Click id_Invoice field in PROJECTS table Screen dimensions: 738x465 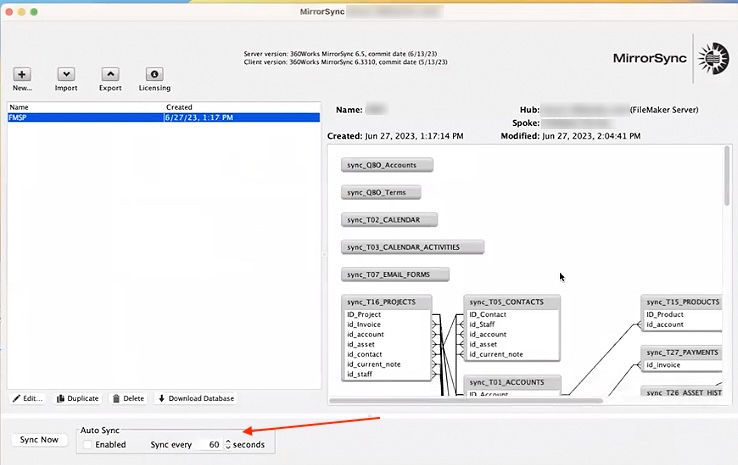pos(364,324)
